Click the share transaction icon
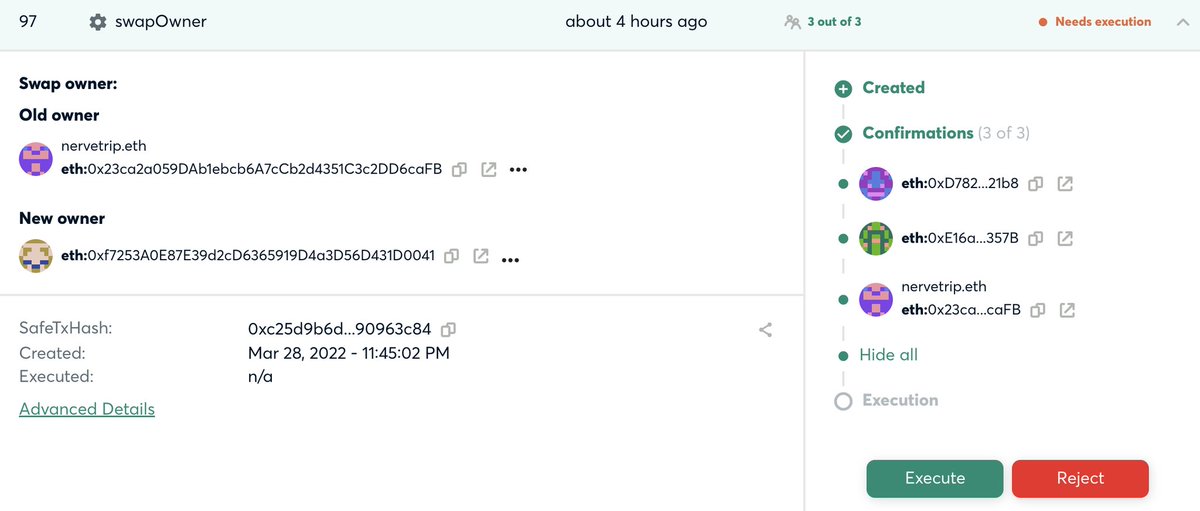 point(765,329)
